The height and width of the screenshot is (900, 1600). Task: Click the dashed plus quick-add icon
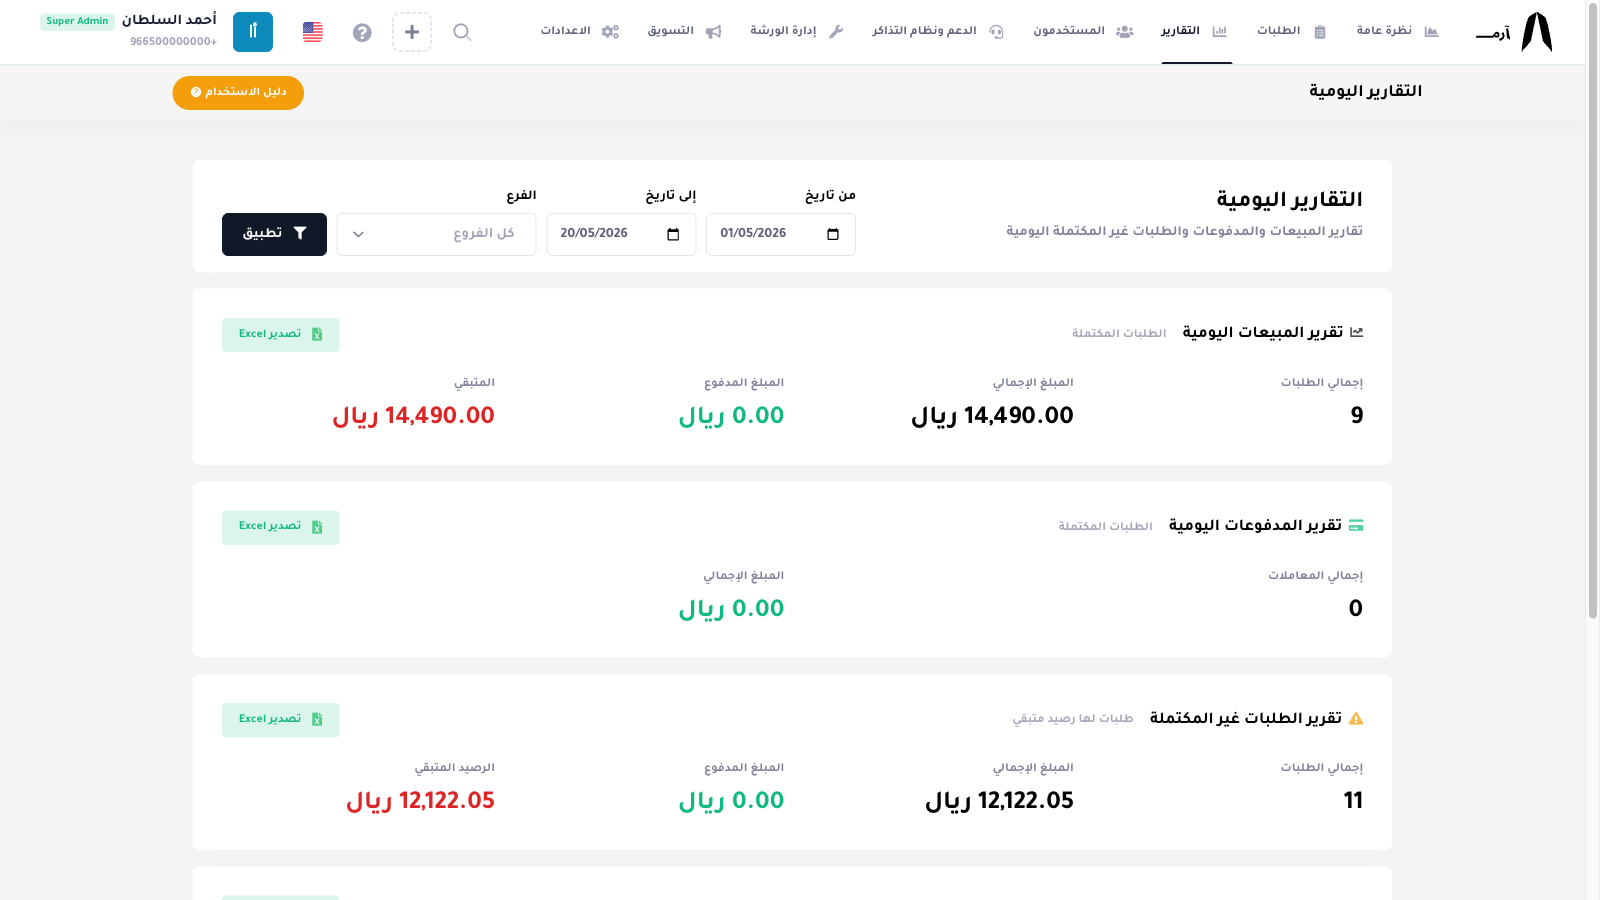point(412,32)
